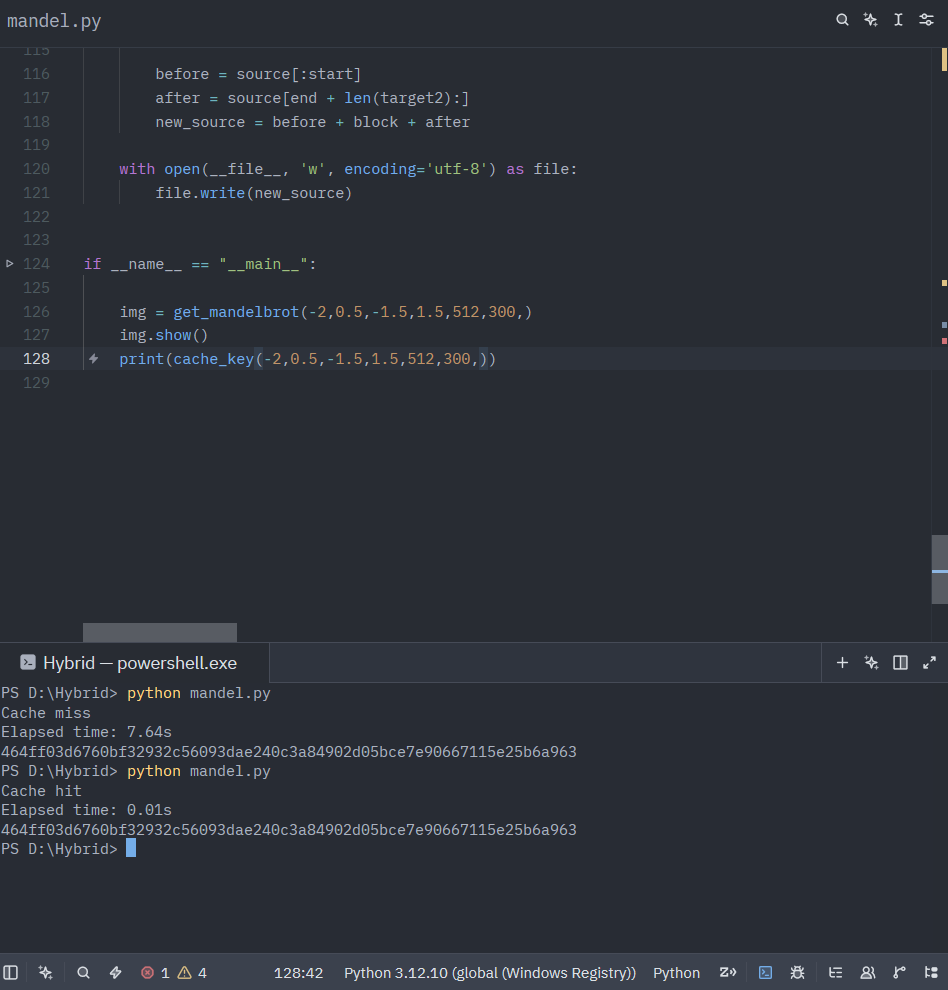Click sparkle assist icon in terminal panel
948x990 pixels.
pos(872,663)
